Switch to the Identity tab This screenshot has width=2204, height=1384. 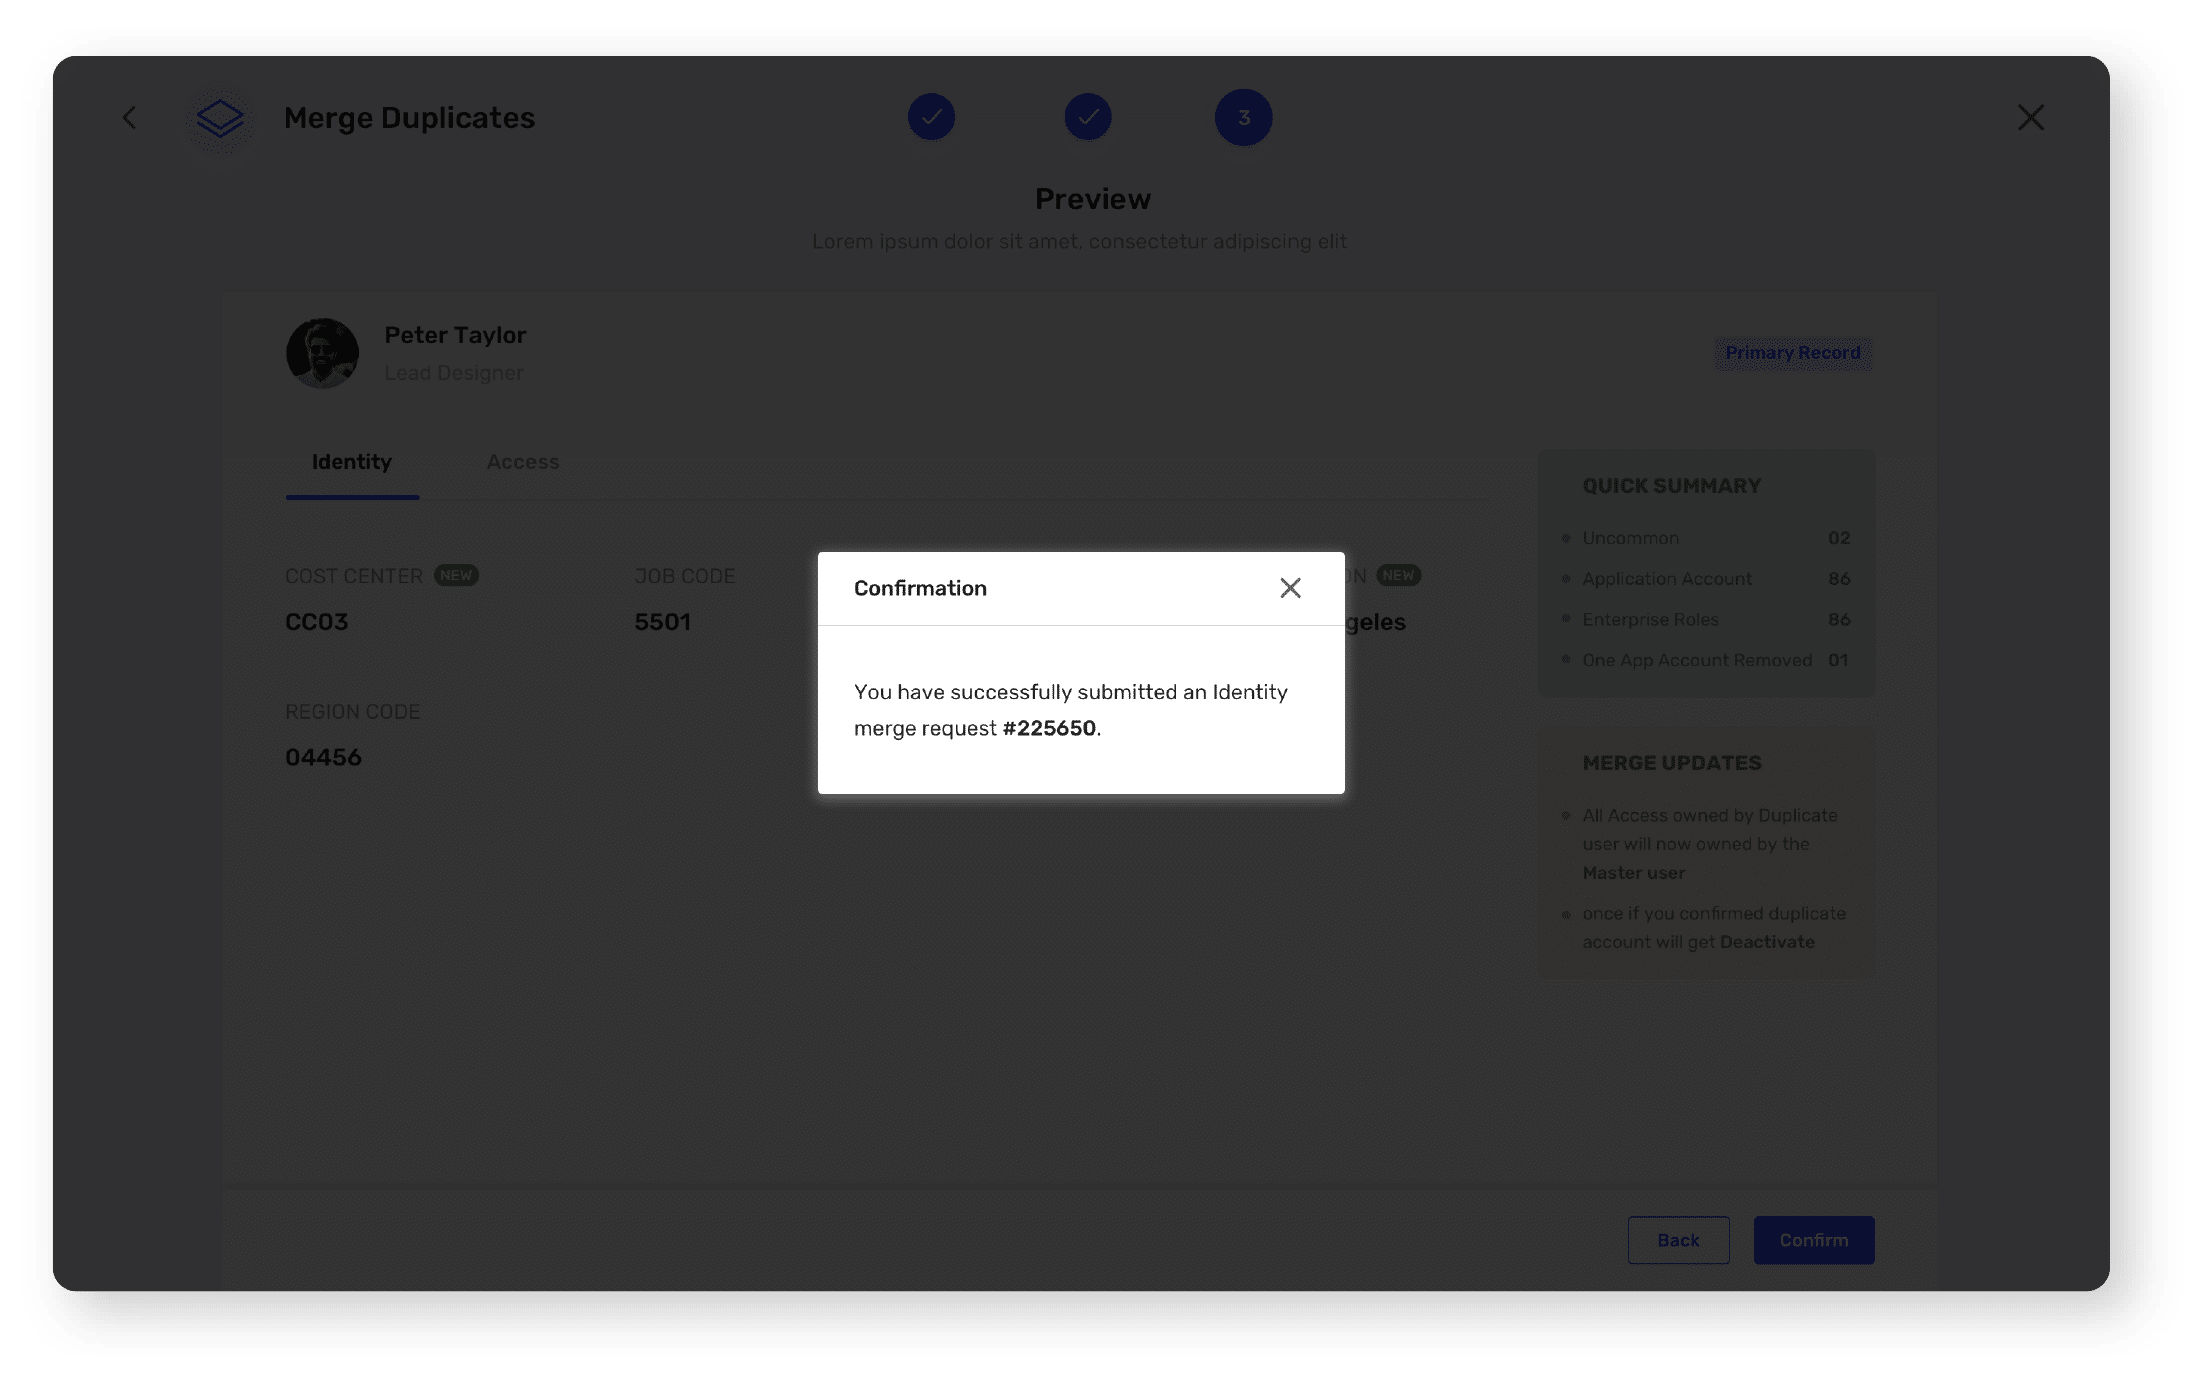pyautogui.click(x=351, y=462)
